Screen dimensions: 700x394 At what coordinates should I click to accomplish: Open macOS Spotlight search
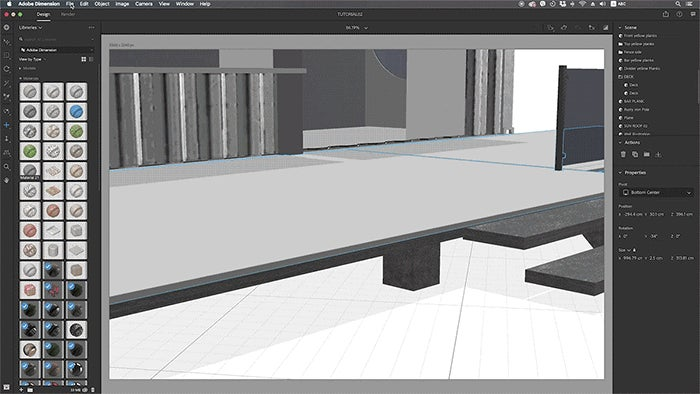[x=678, y=4]
